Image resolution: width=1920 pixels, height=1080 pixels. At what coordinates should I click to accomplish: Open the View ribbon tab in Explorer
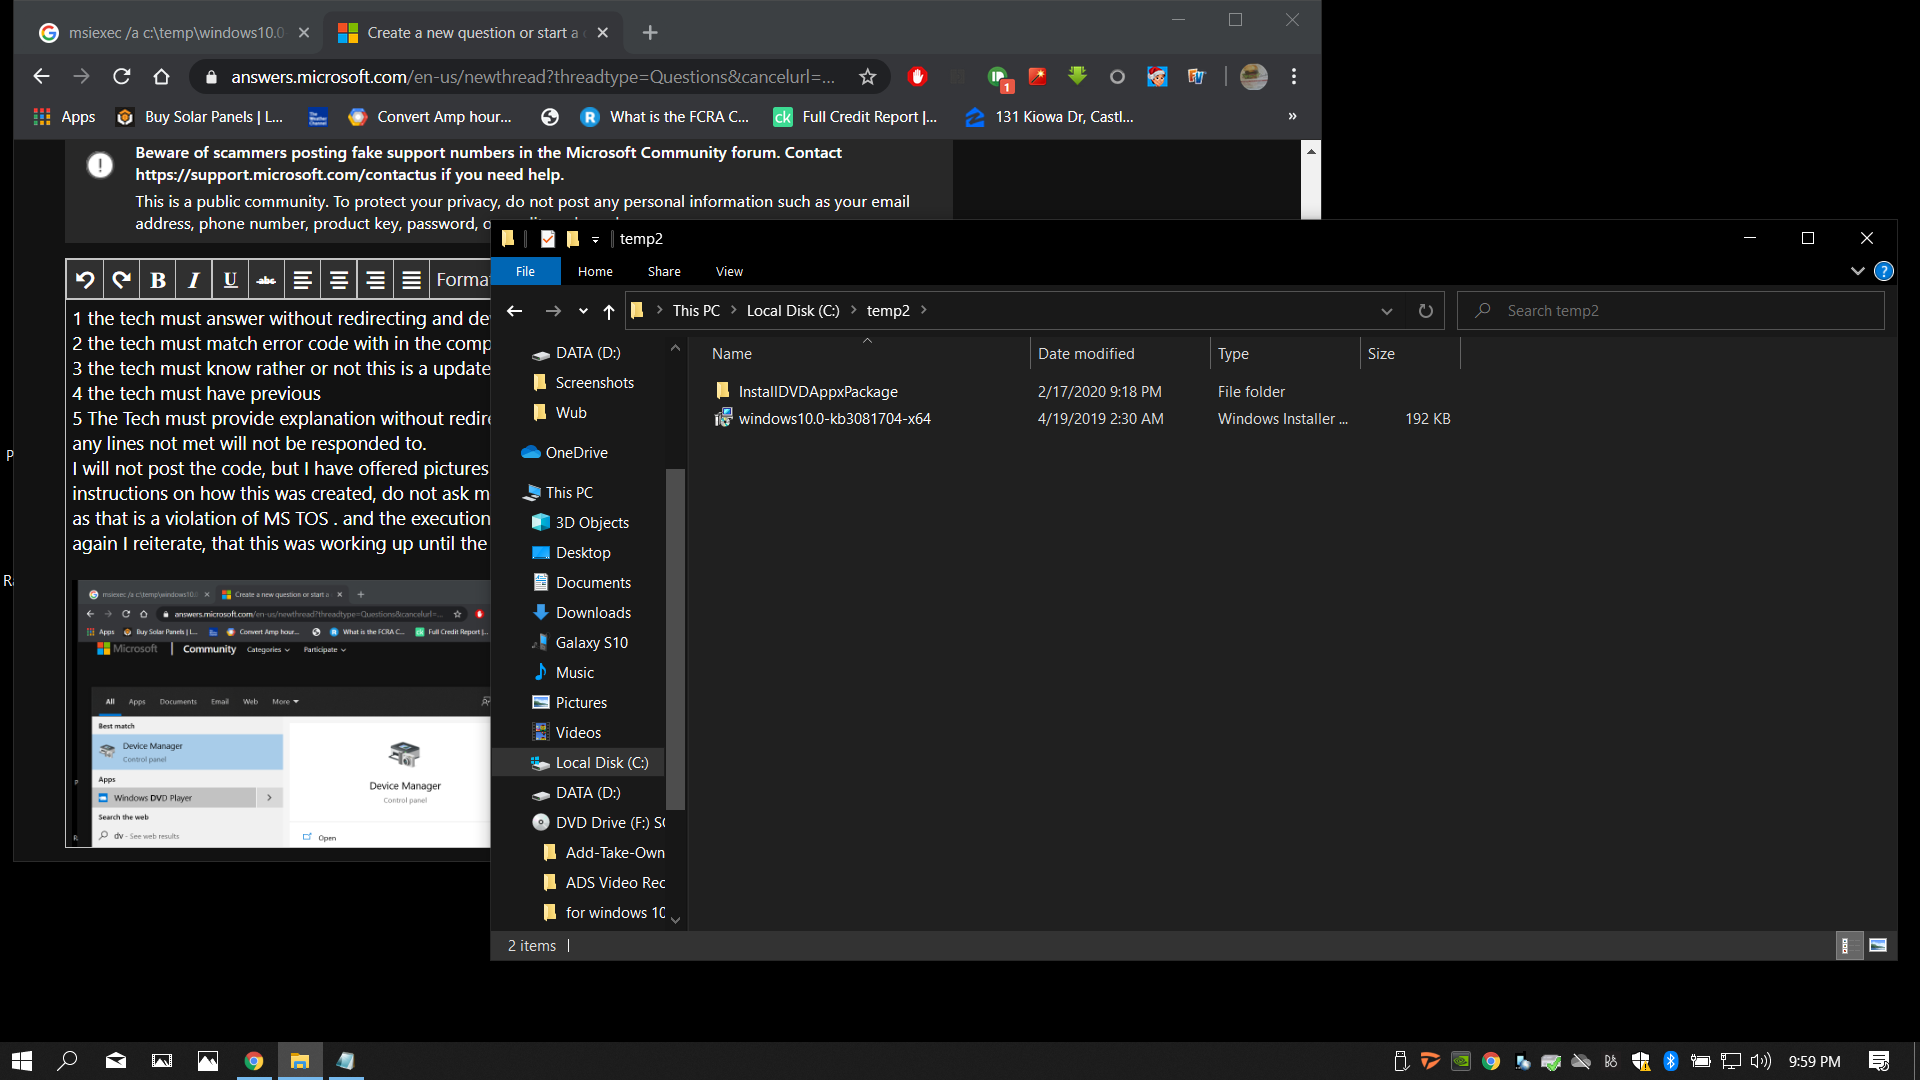click(729, 272)
